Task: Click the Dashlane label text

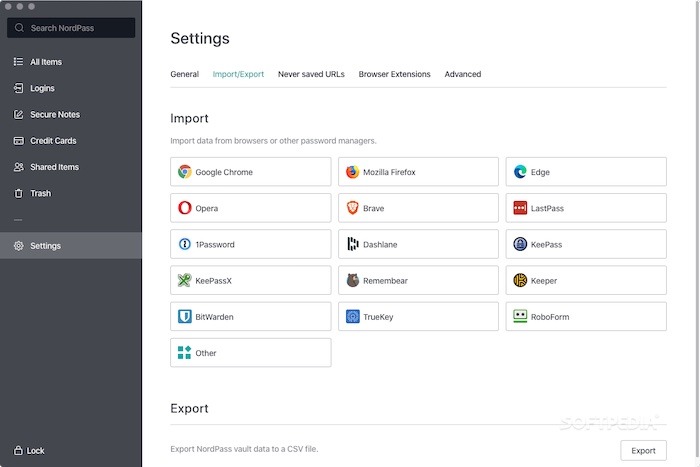Action: 380,244
